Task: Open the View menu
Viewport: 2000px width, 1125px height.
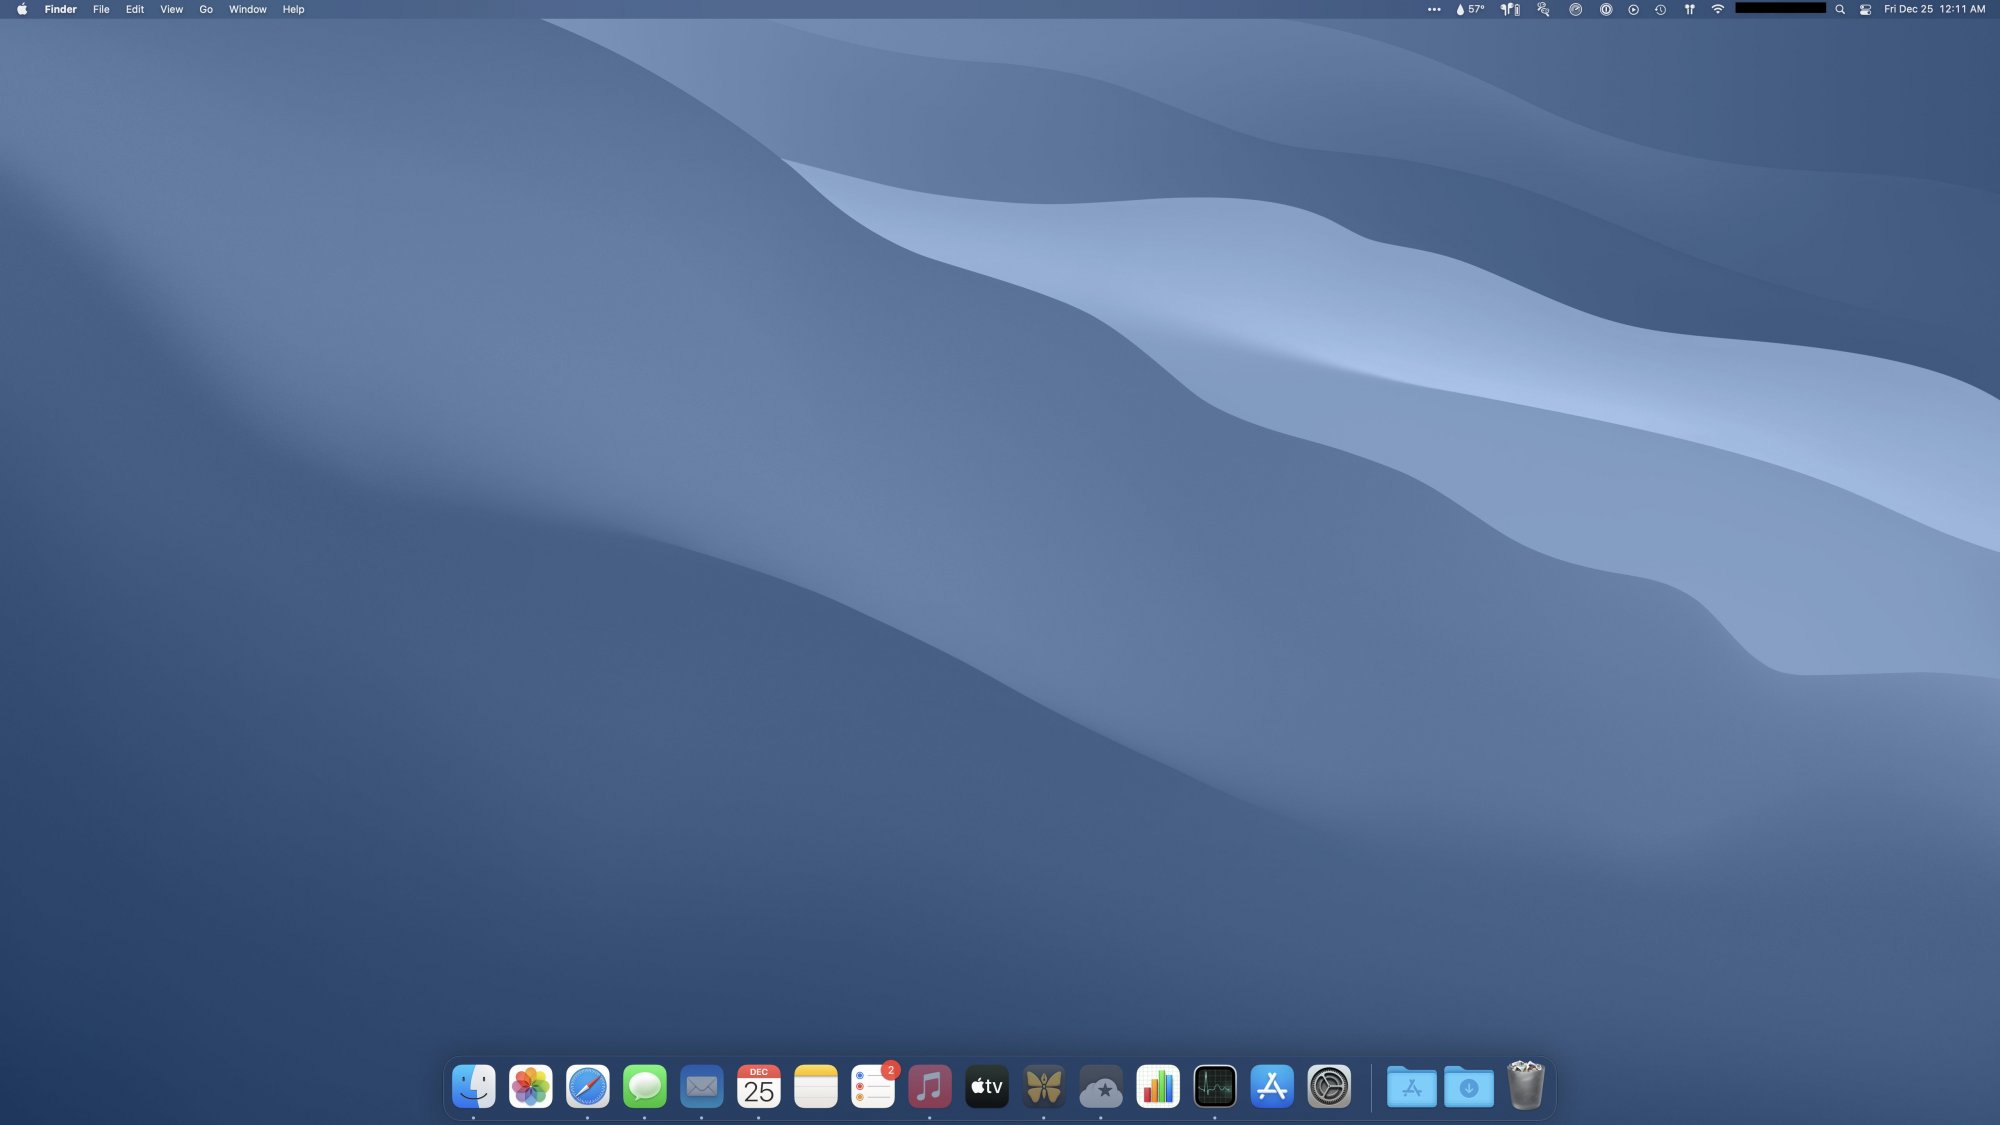Action: 171,9
